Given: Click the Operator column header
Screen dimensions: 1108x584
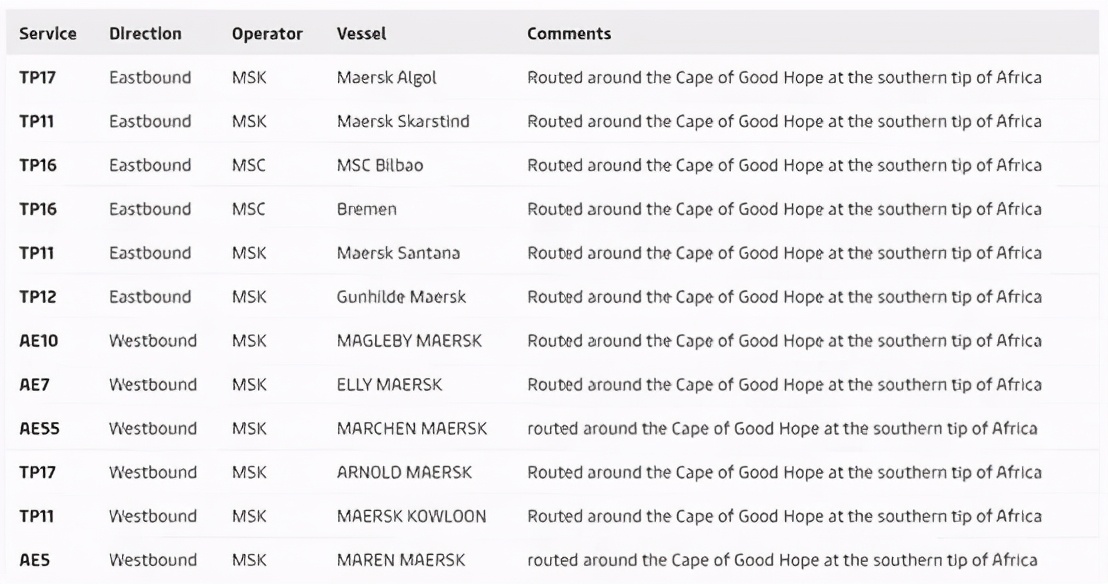Looking at the screenshot, I should pos(267,34).
